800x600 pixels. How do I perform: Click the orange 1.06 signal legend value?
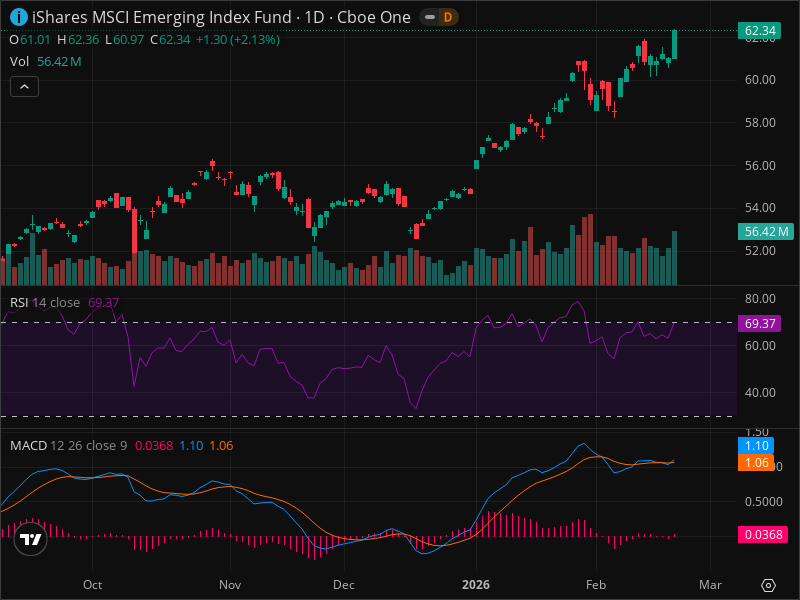click(x=221, y=445)
